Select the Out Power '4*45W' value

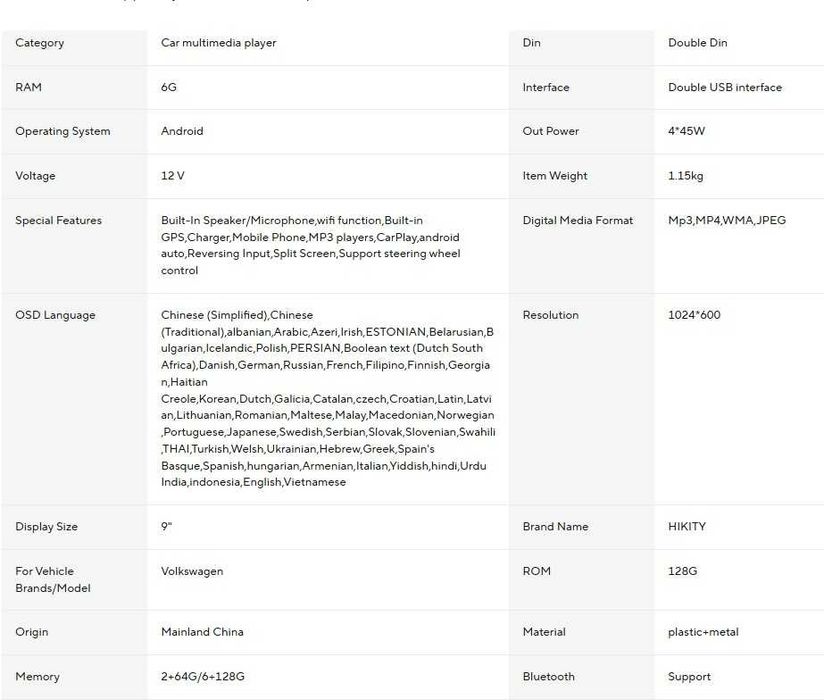coord(686,131)
